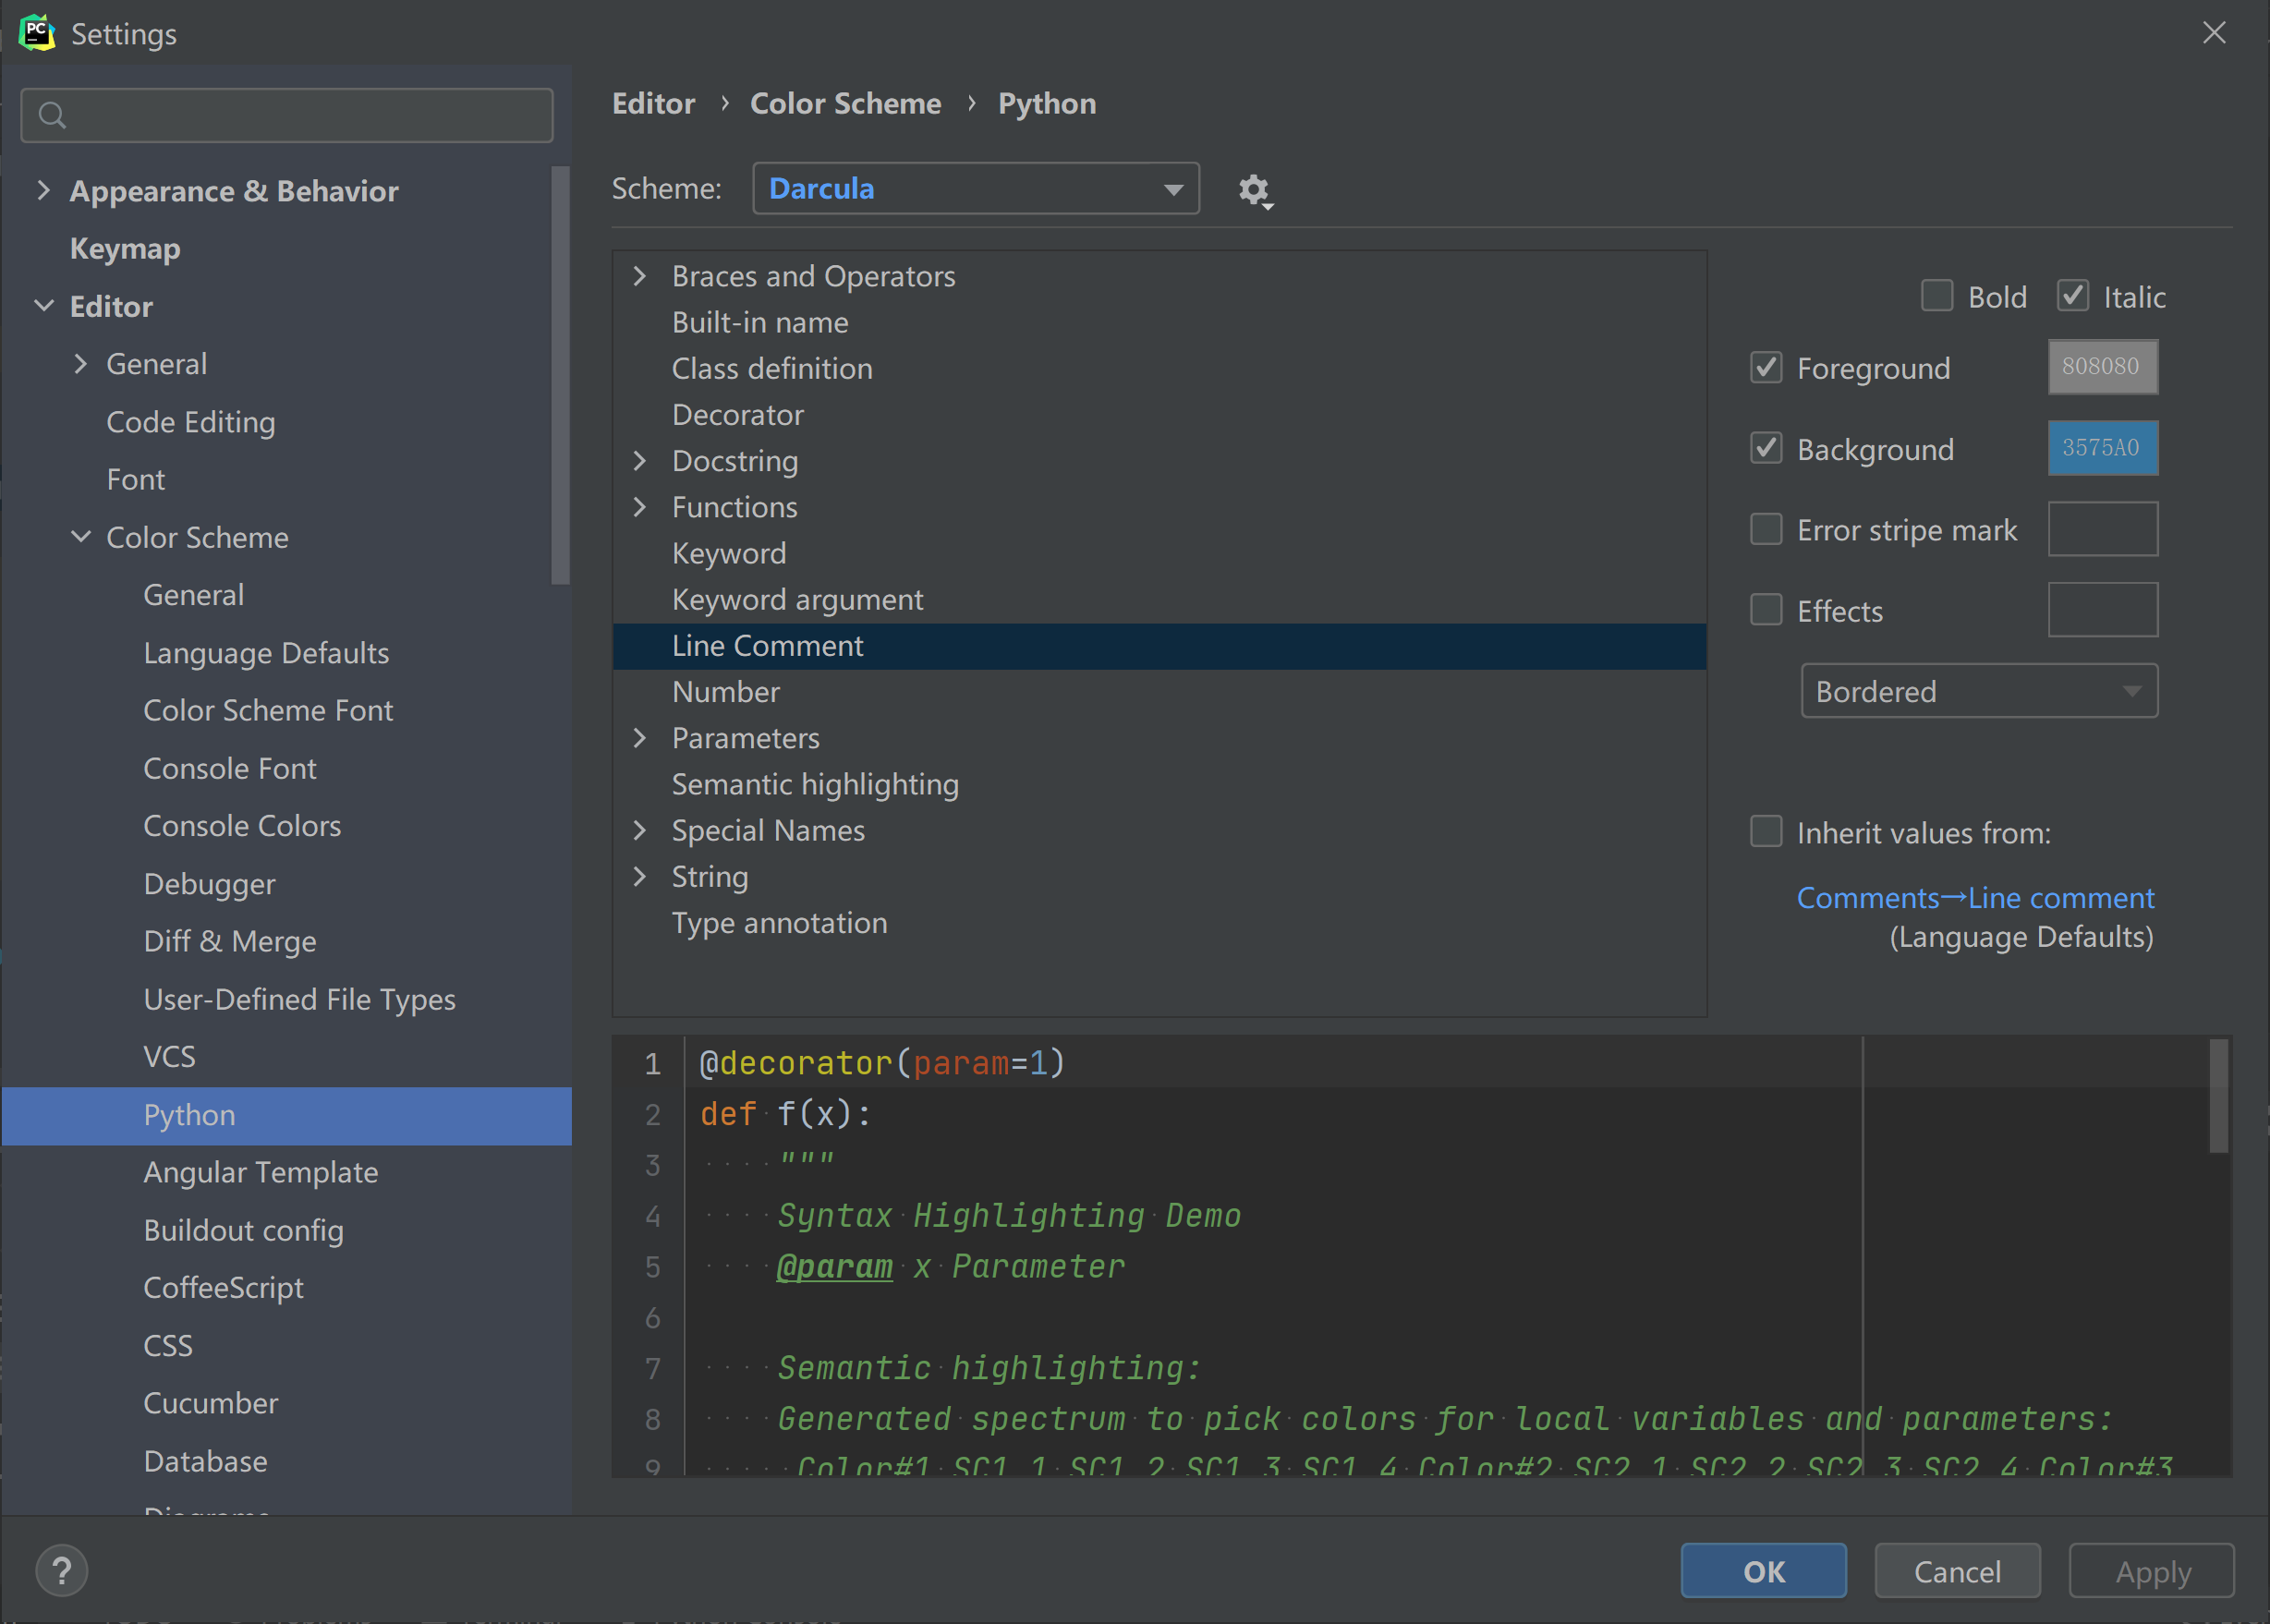Screen dimensions: 2270x1624
Task: Select Built-in name attribute
Action: [x=760, y=322]
